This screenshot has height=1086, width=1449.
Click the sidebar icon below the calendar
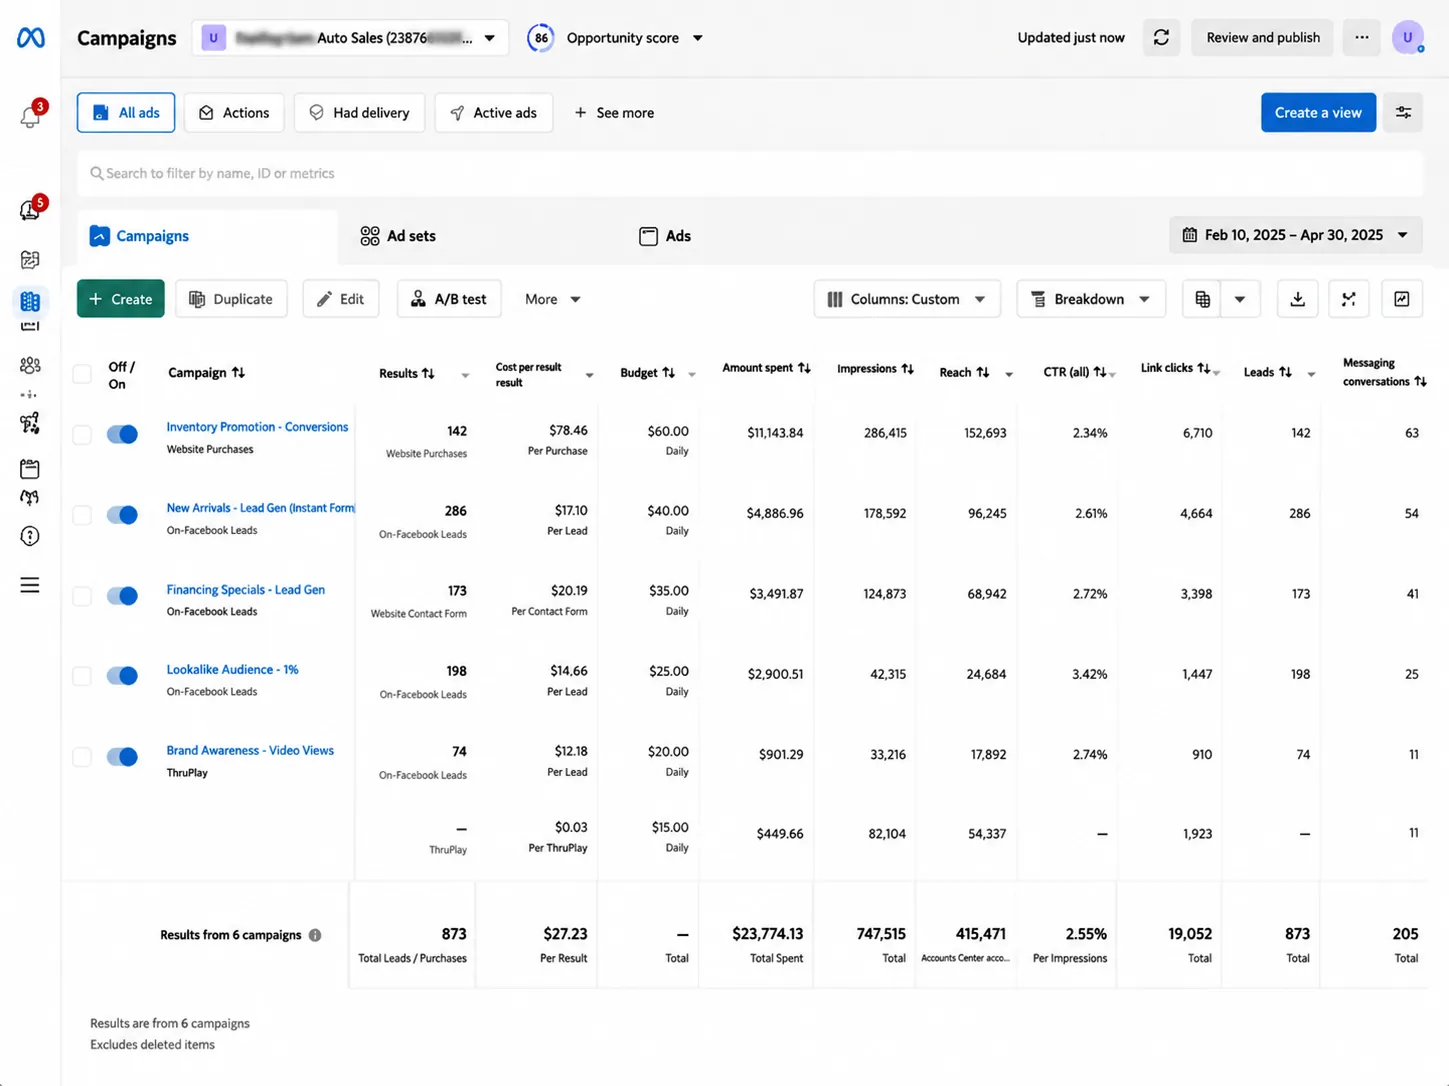[x=30, y=498]
